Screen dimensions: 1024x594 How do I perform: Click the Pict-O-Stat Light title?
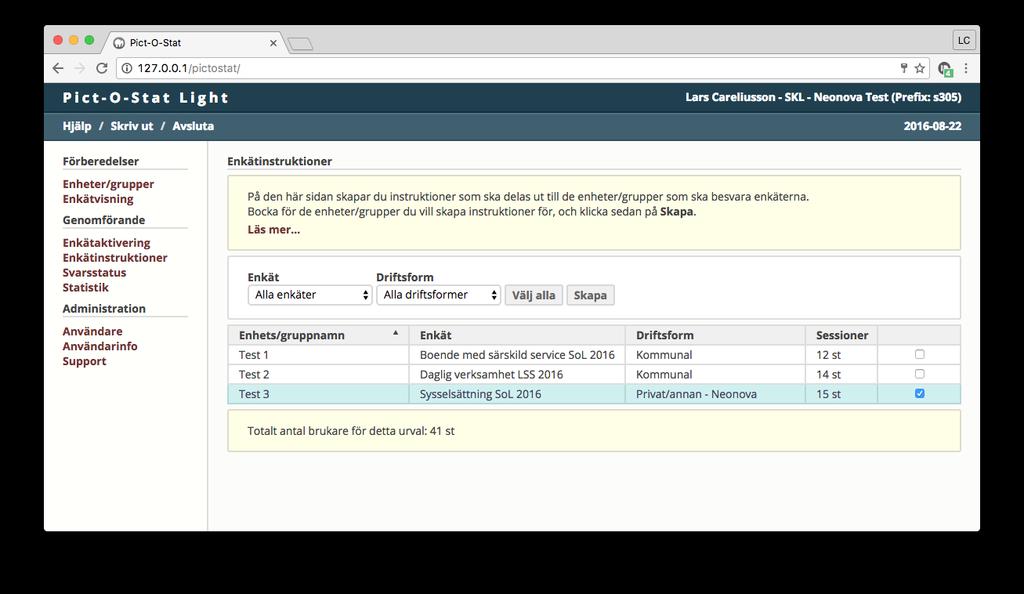tap(146, 98)
